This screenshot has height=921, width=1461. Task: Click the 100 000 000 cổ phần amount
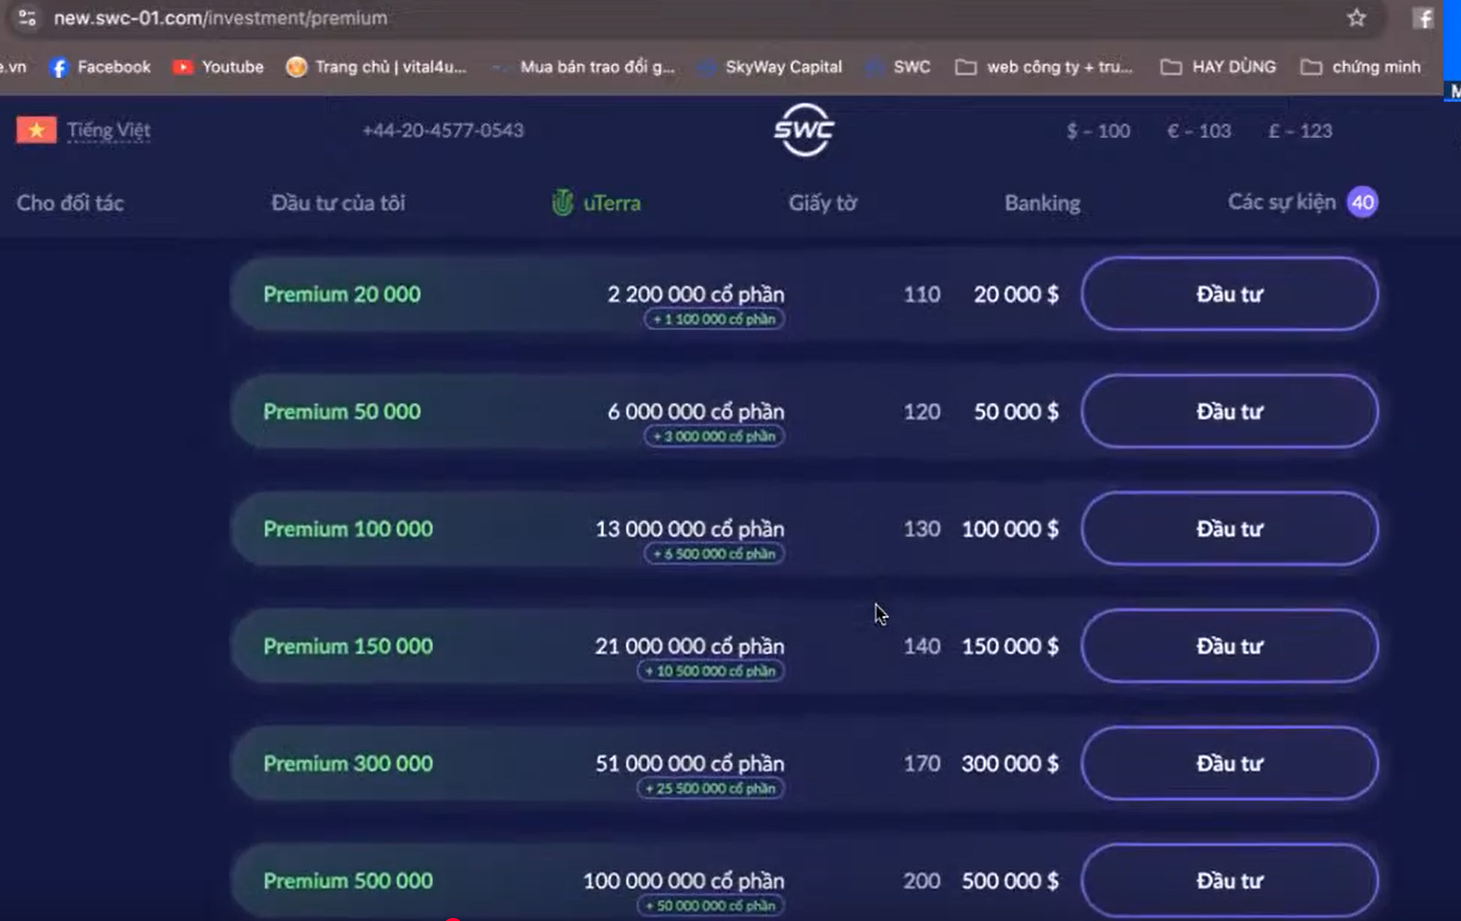click(684, 880)
